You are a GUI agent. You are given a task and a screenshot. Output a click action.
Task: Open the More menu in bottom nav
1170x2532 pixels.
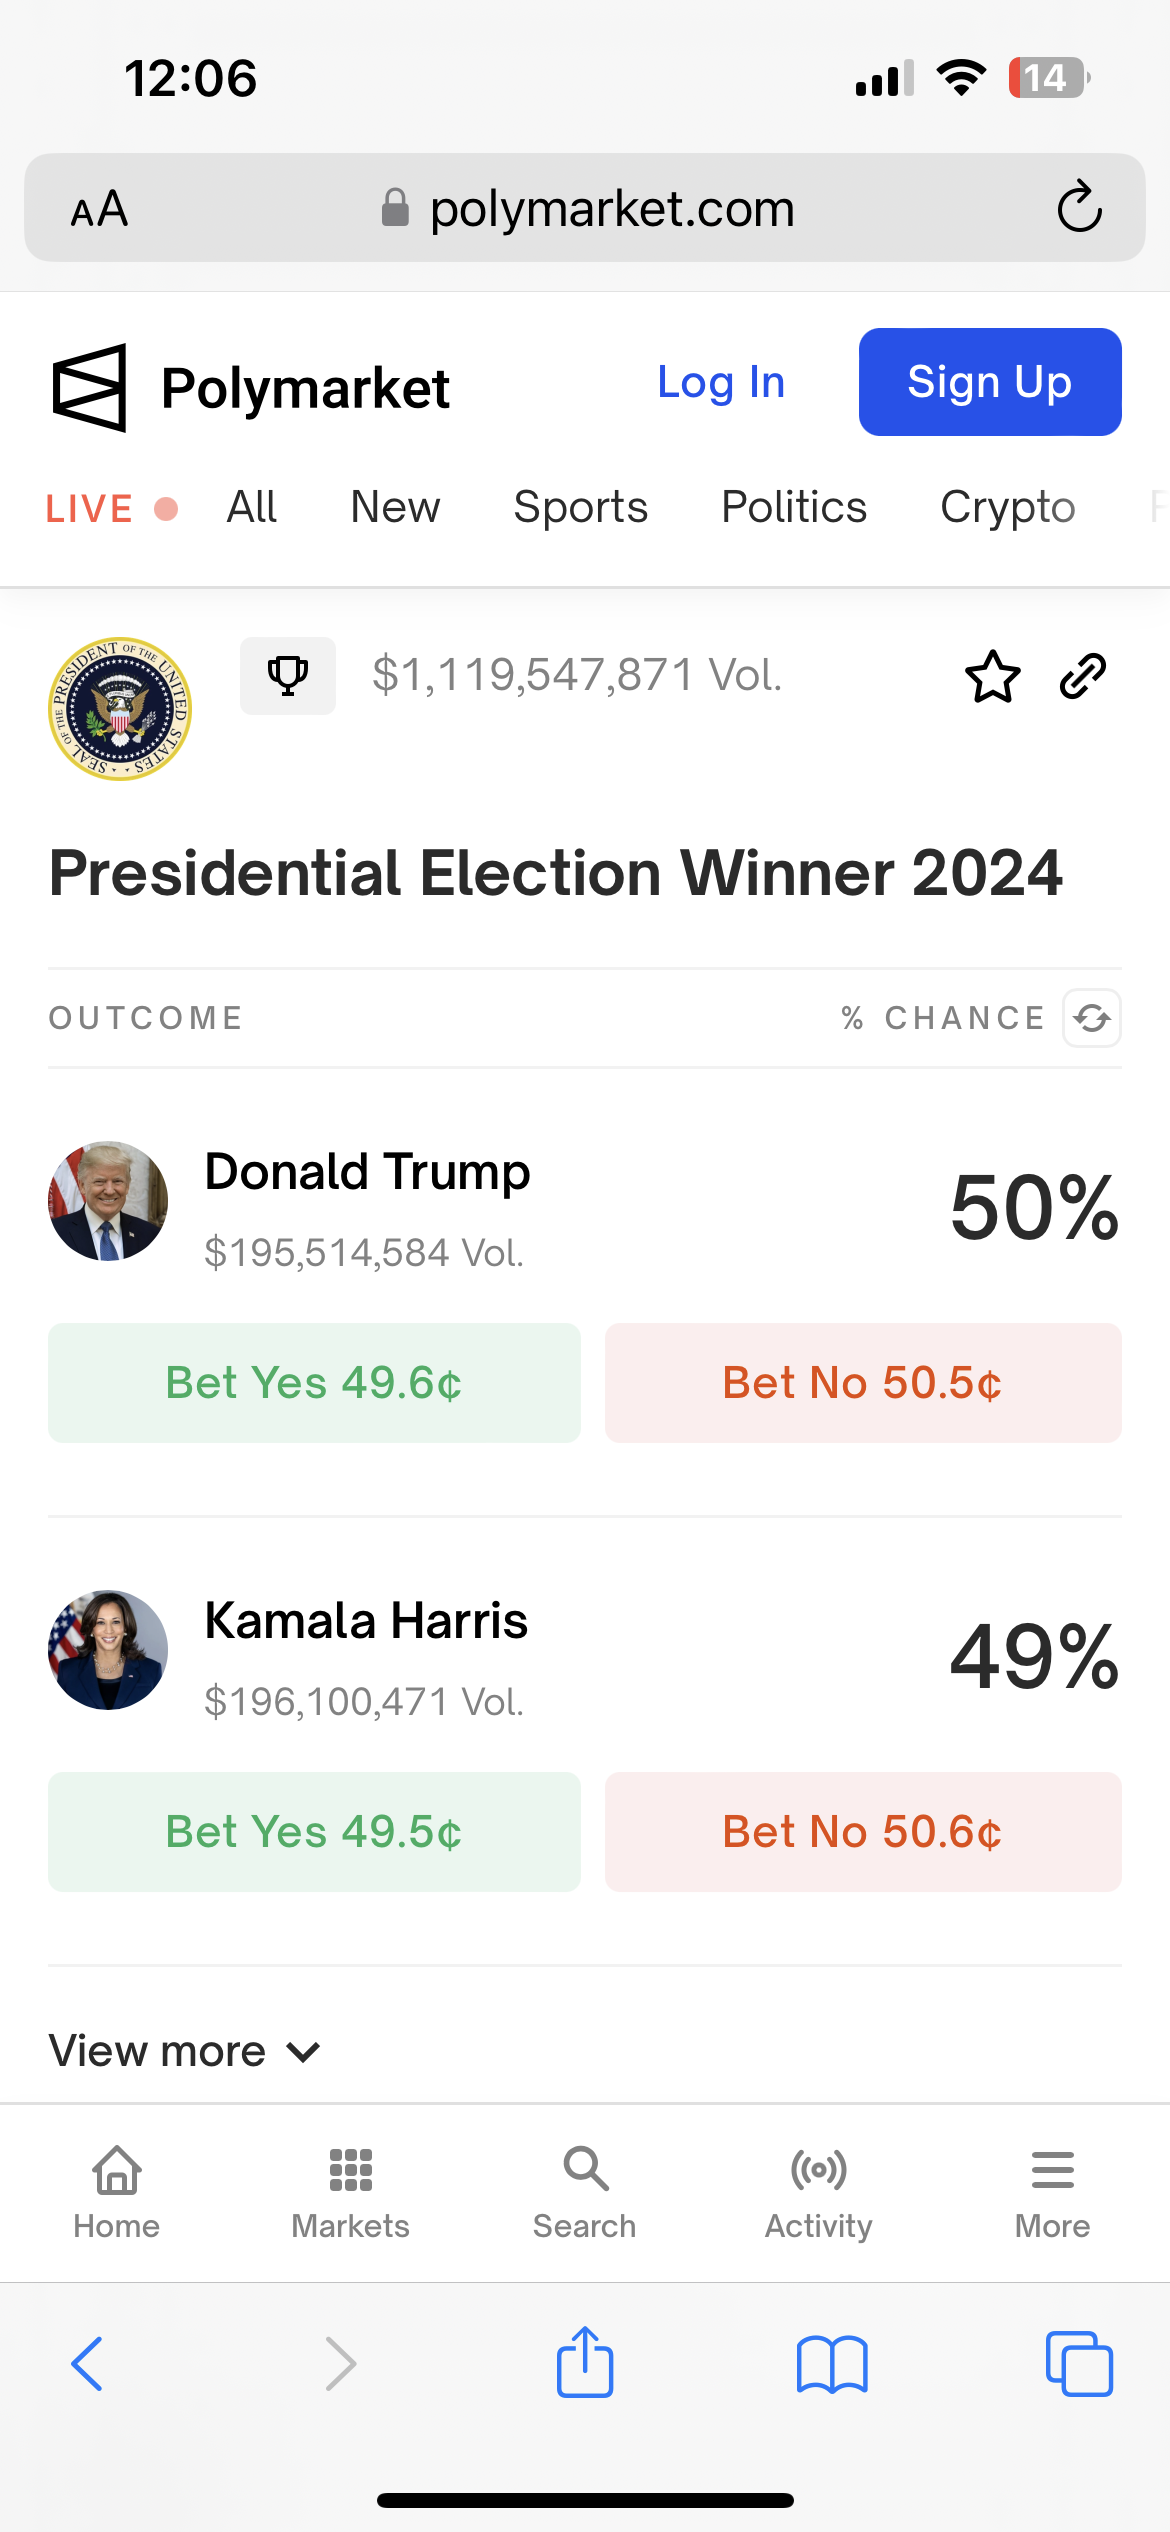pos(1052,2194)
